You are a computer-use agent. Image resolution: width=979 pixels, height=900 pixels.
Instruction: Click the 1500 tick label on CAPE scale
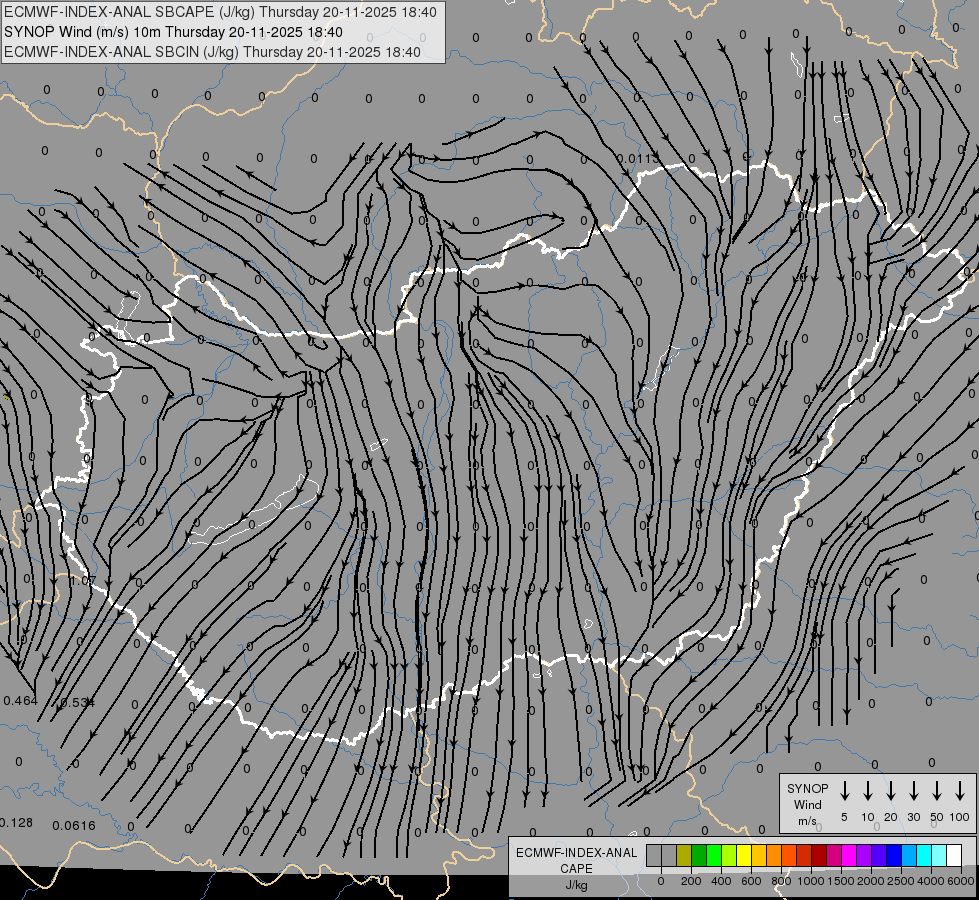[841, 881]
